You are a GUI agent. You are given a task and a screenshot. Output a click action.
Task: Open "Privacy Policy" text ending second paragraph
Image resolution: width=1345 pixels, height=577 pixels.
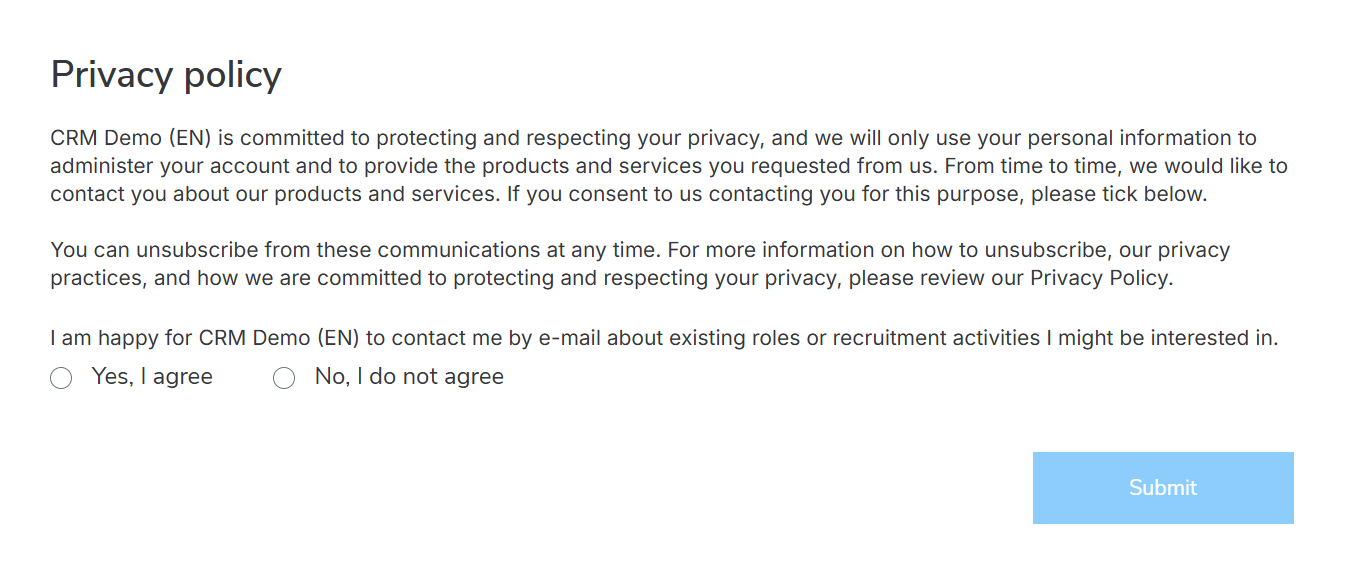pyautogui.click(x=1099, y=278)
